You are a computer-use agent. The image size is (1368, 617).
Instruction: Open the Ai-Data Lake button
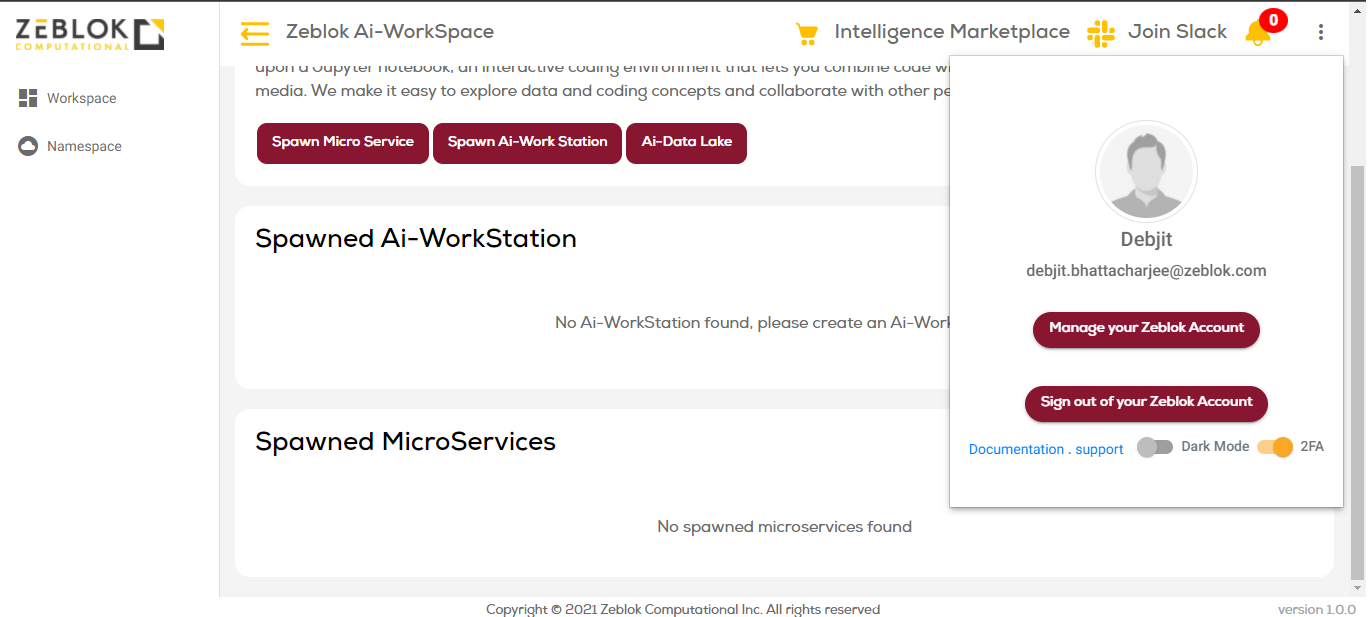click(686, 142)
